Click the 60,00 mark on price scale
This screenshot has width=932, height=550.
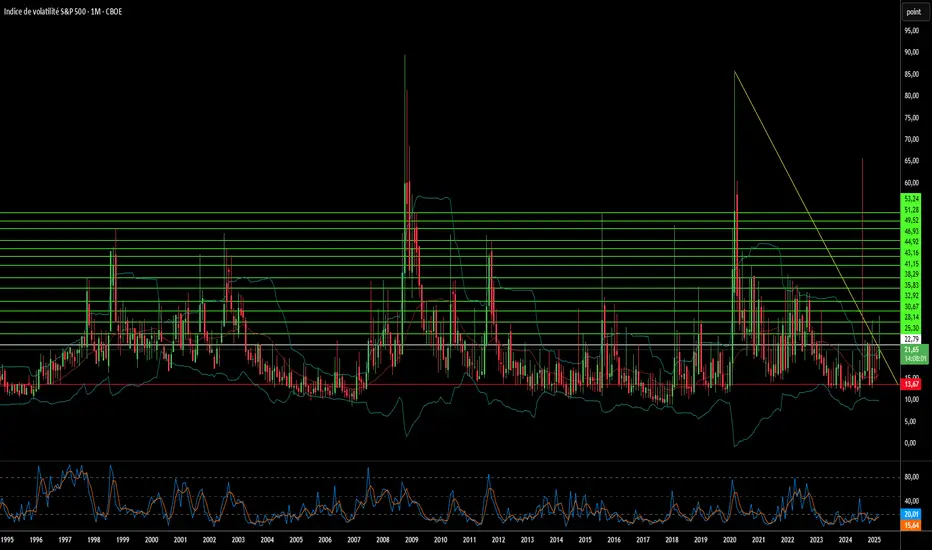pos(912,183)
